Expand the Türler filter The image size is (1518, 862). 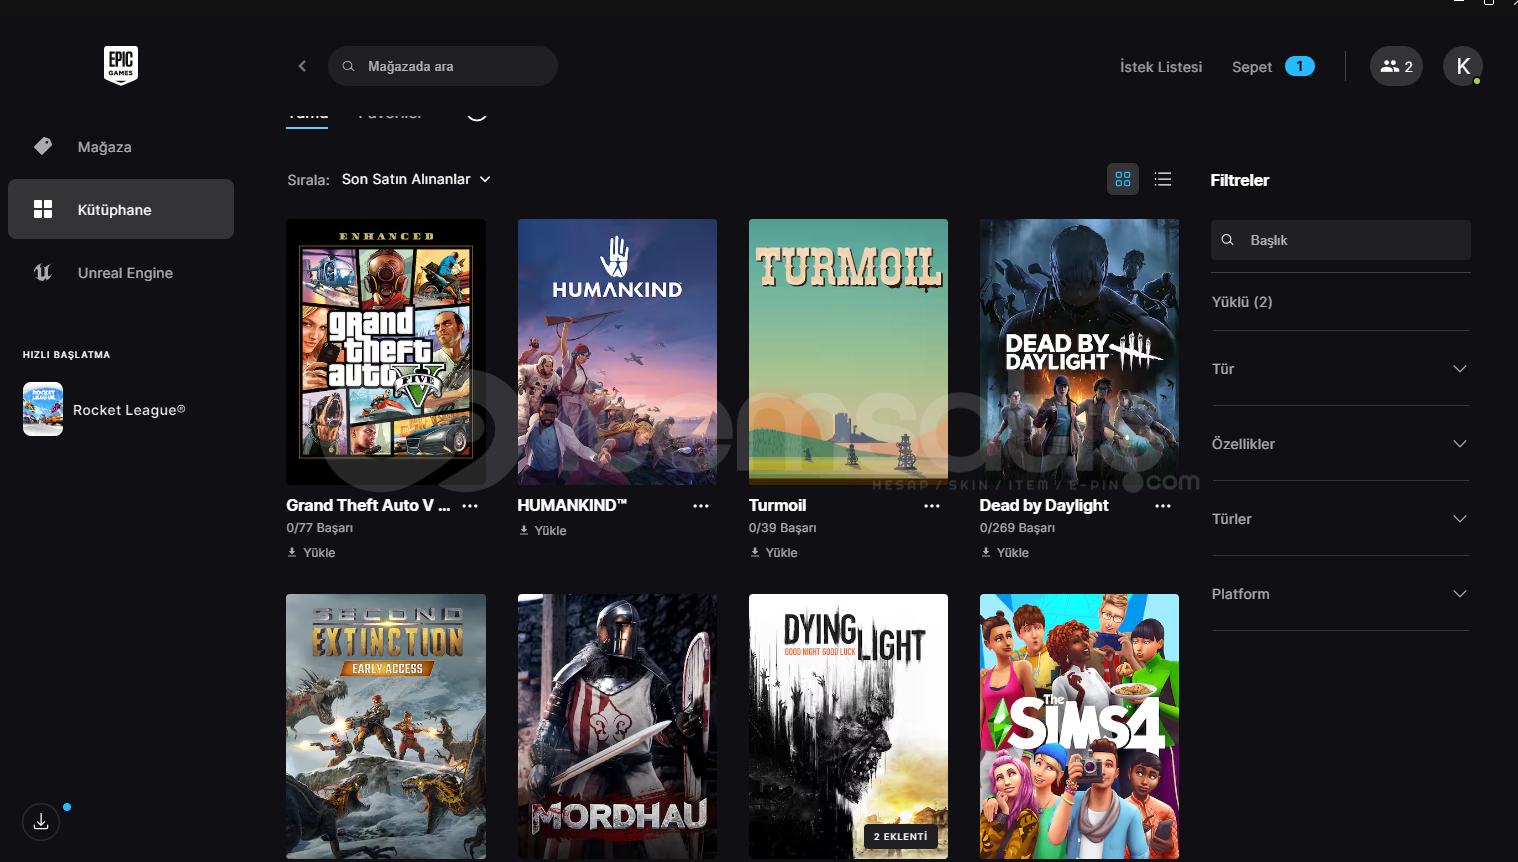tap(1340, 519)
